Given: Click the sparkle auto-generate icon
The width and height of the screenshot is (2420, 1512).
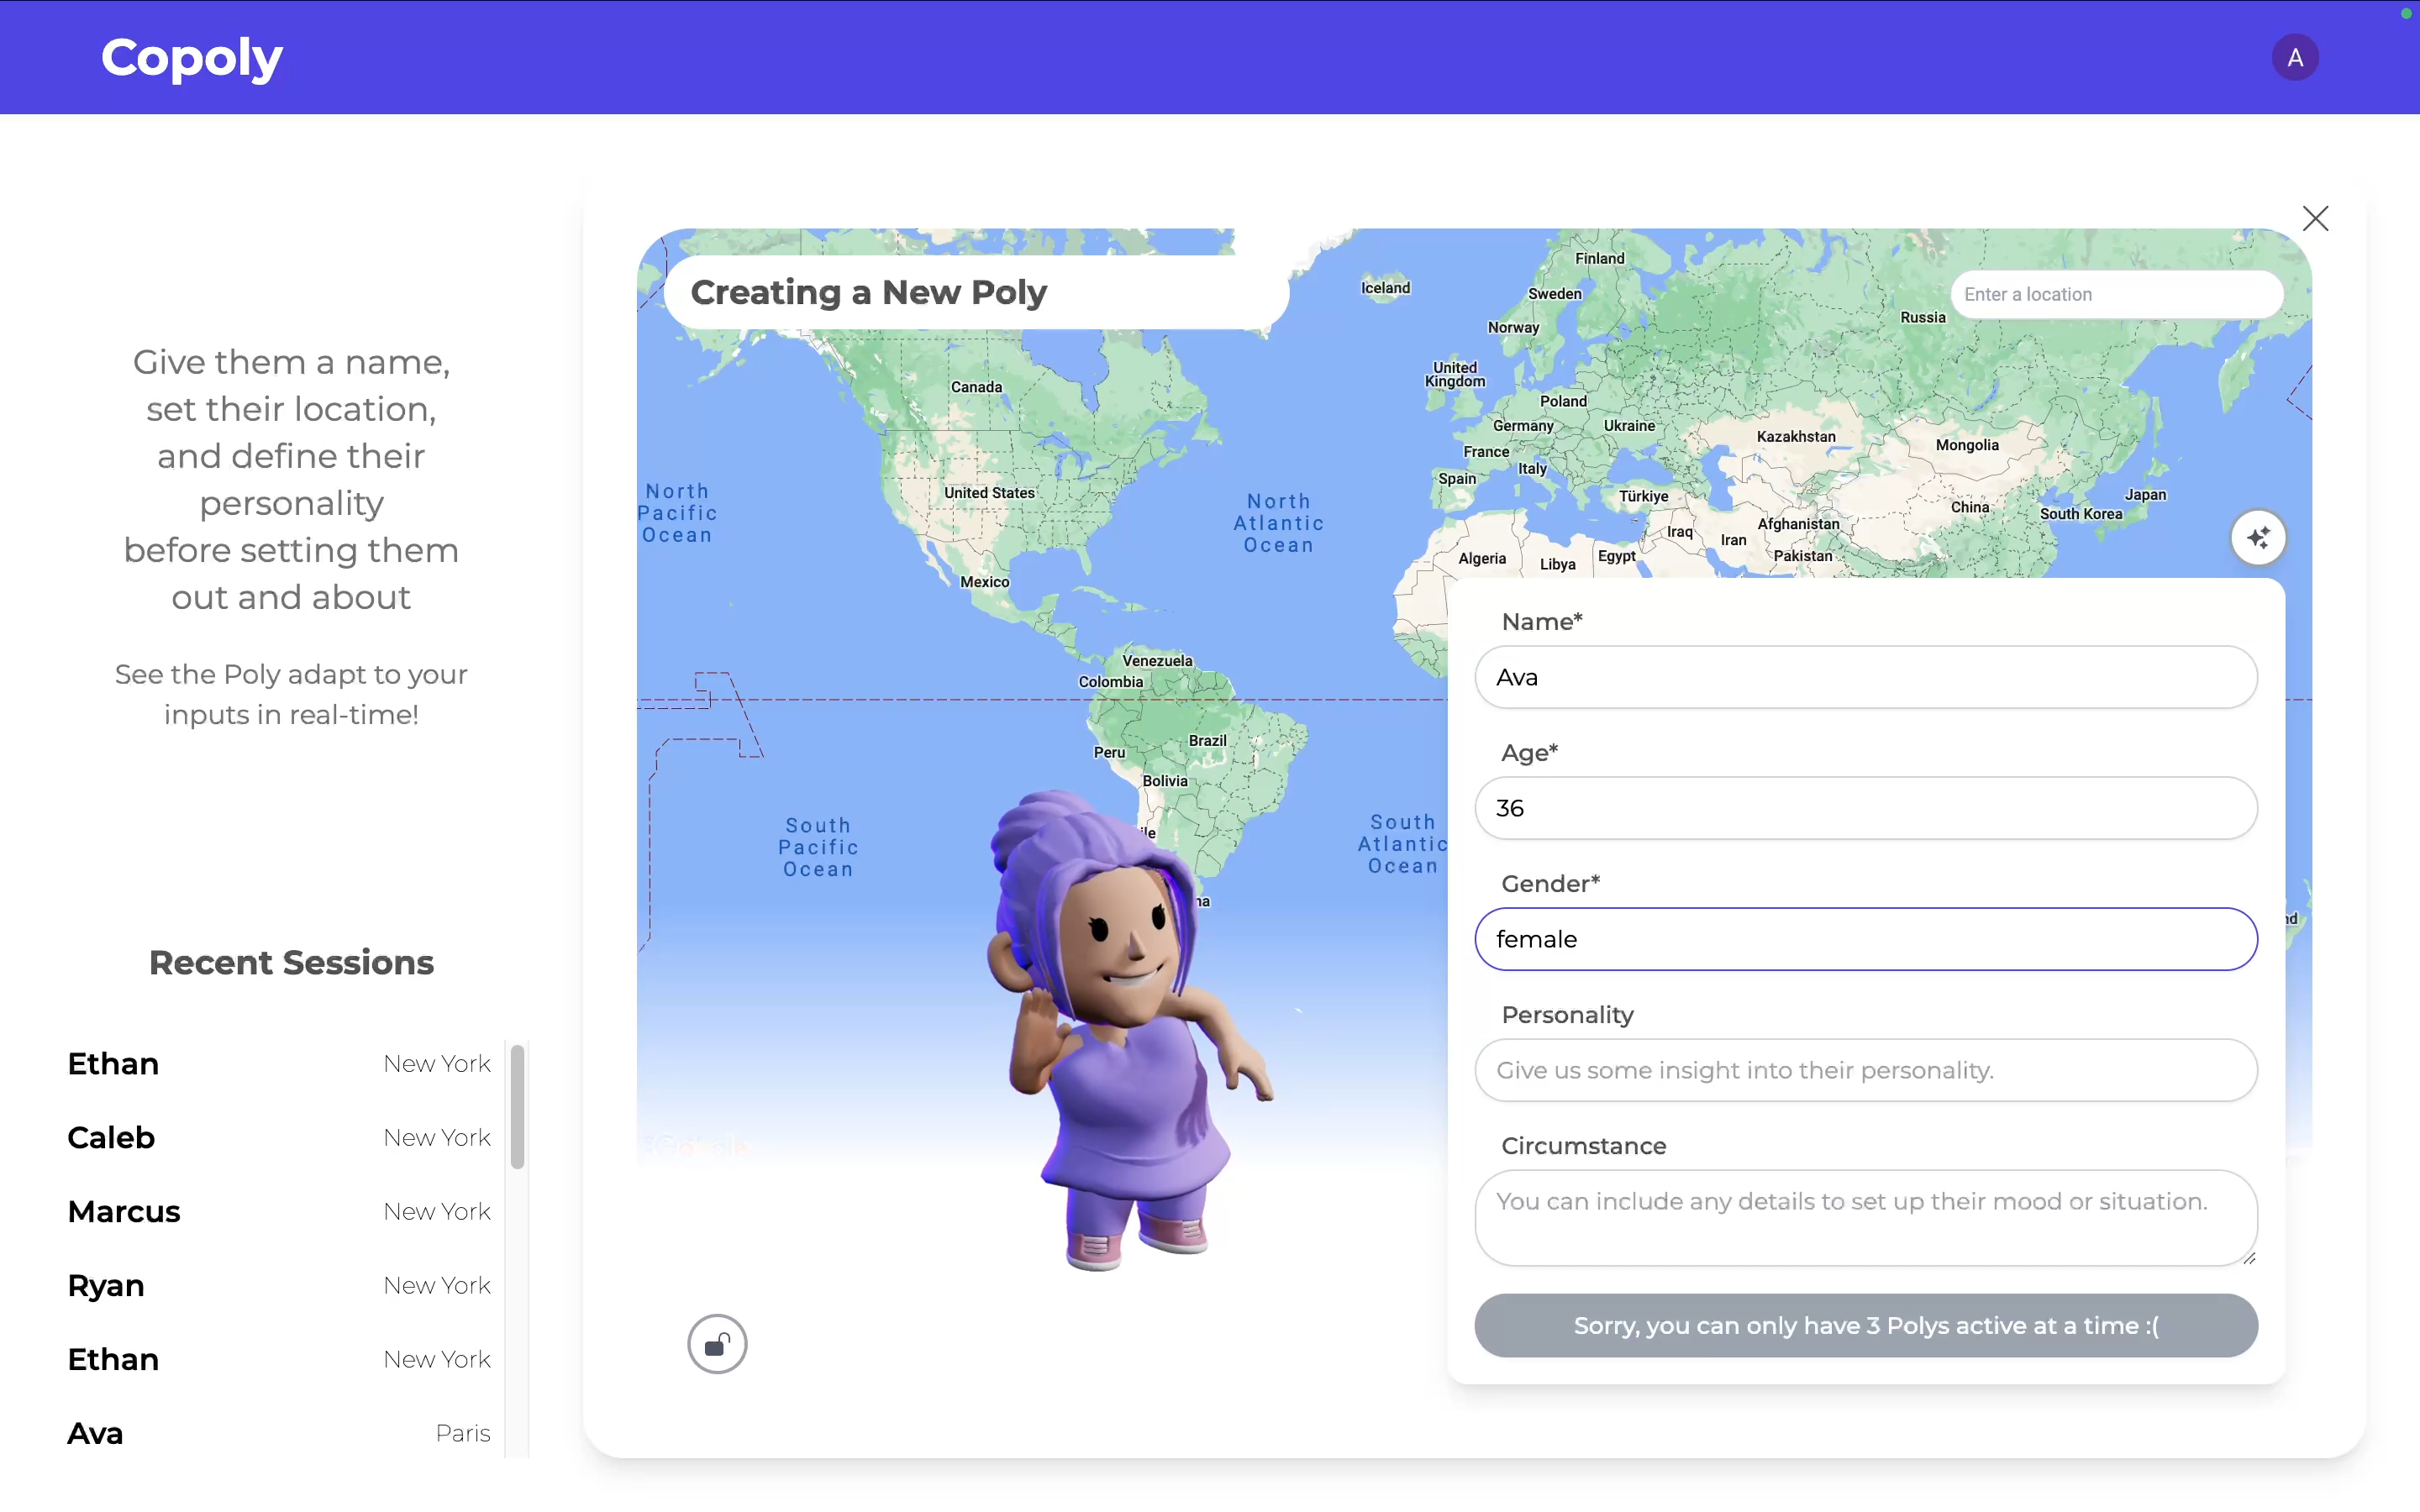Looking at the screenshot, I should click(x=2257, y=538).
